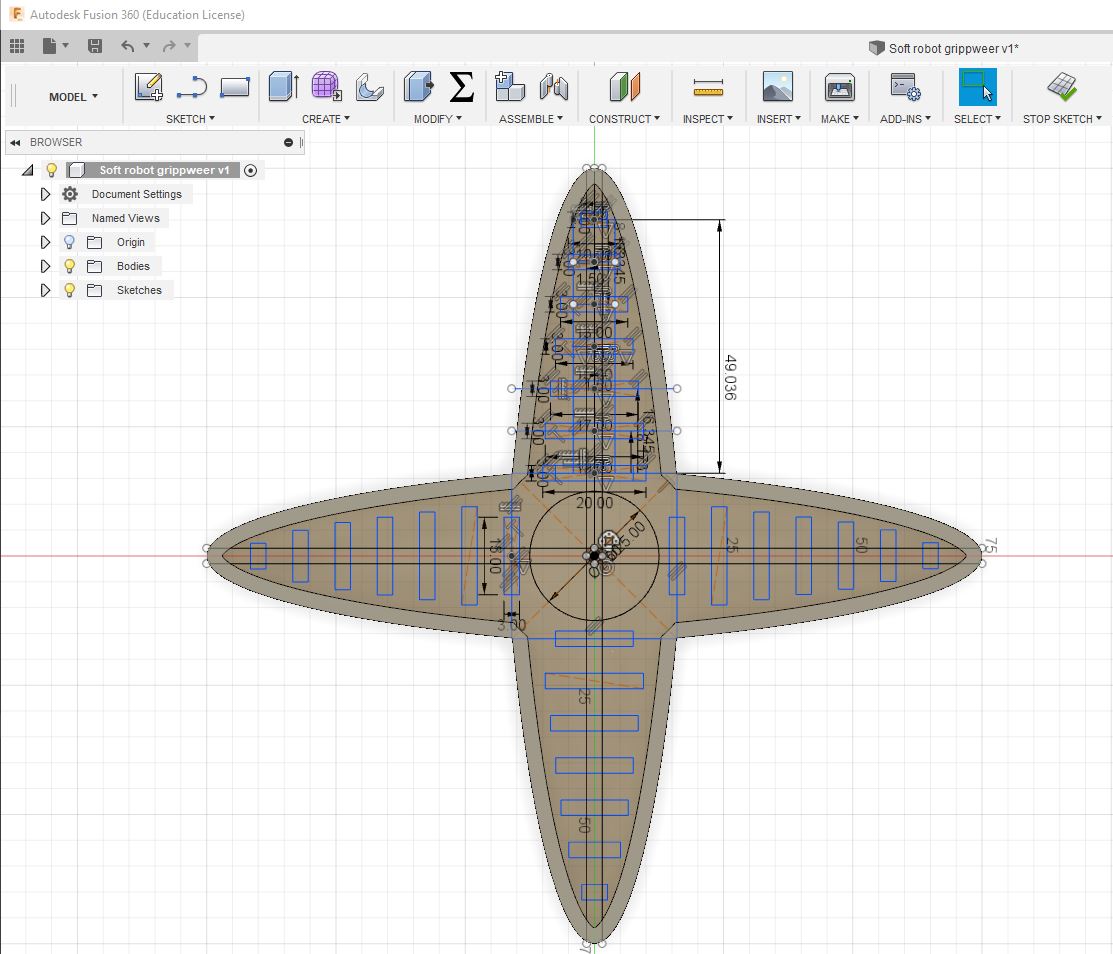Toggle visibility lightbulb for Bodies folder
The width and height of the screenshot is (1113, 954).
tap(70, 266)
